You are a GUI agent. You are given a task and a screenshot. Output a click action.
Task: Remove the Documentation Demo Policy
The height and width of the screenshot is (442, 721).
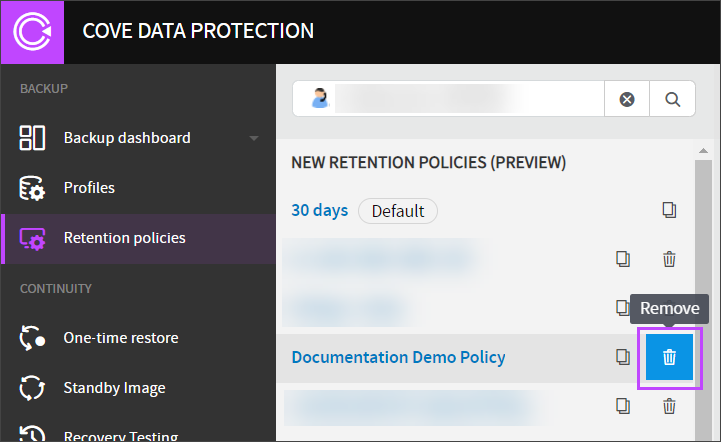[670, 357]
